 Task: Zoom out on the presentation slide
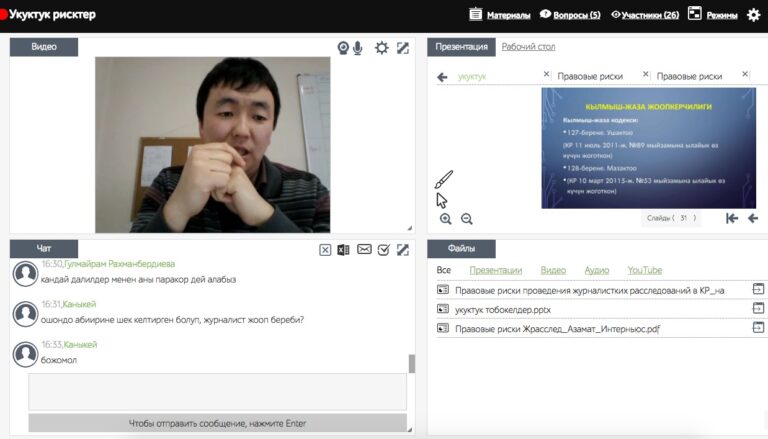pyautogui.click(x=466, y=219)
